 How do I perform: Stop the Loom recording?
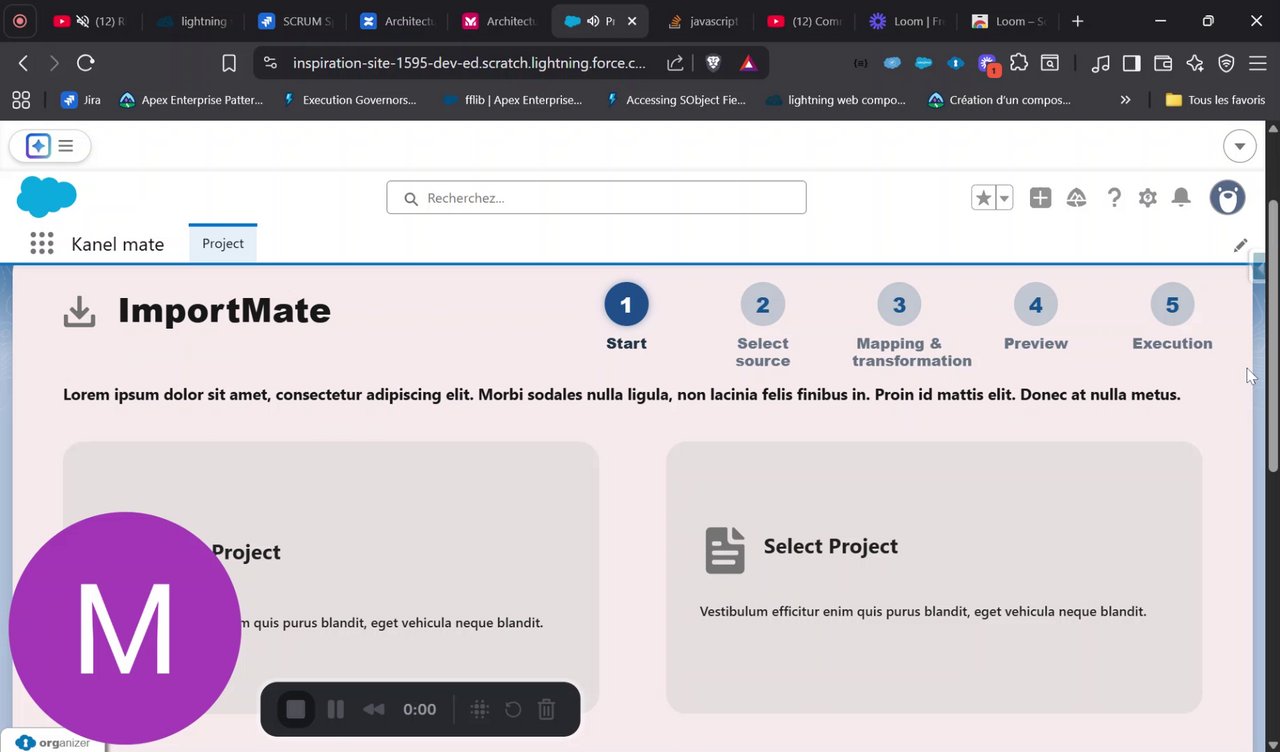[296, 709]
